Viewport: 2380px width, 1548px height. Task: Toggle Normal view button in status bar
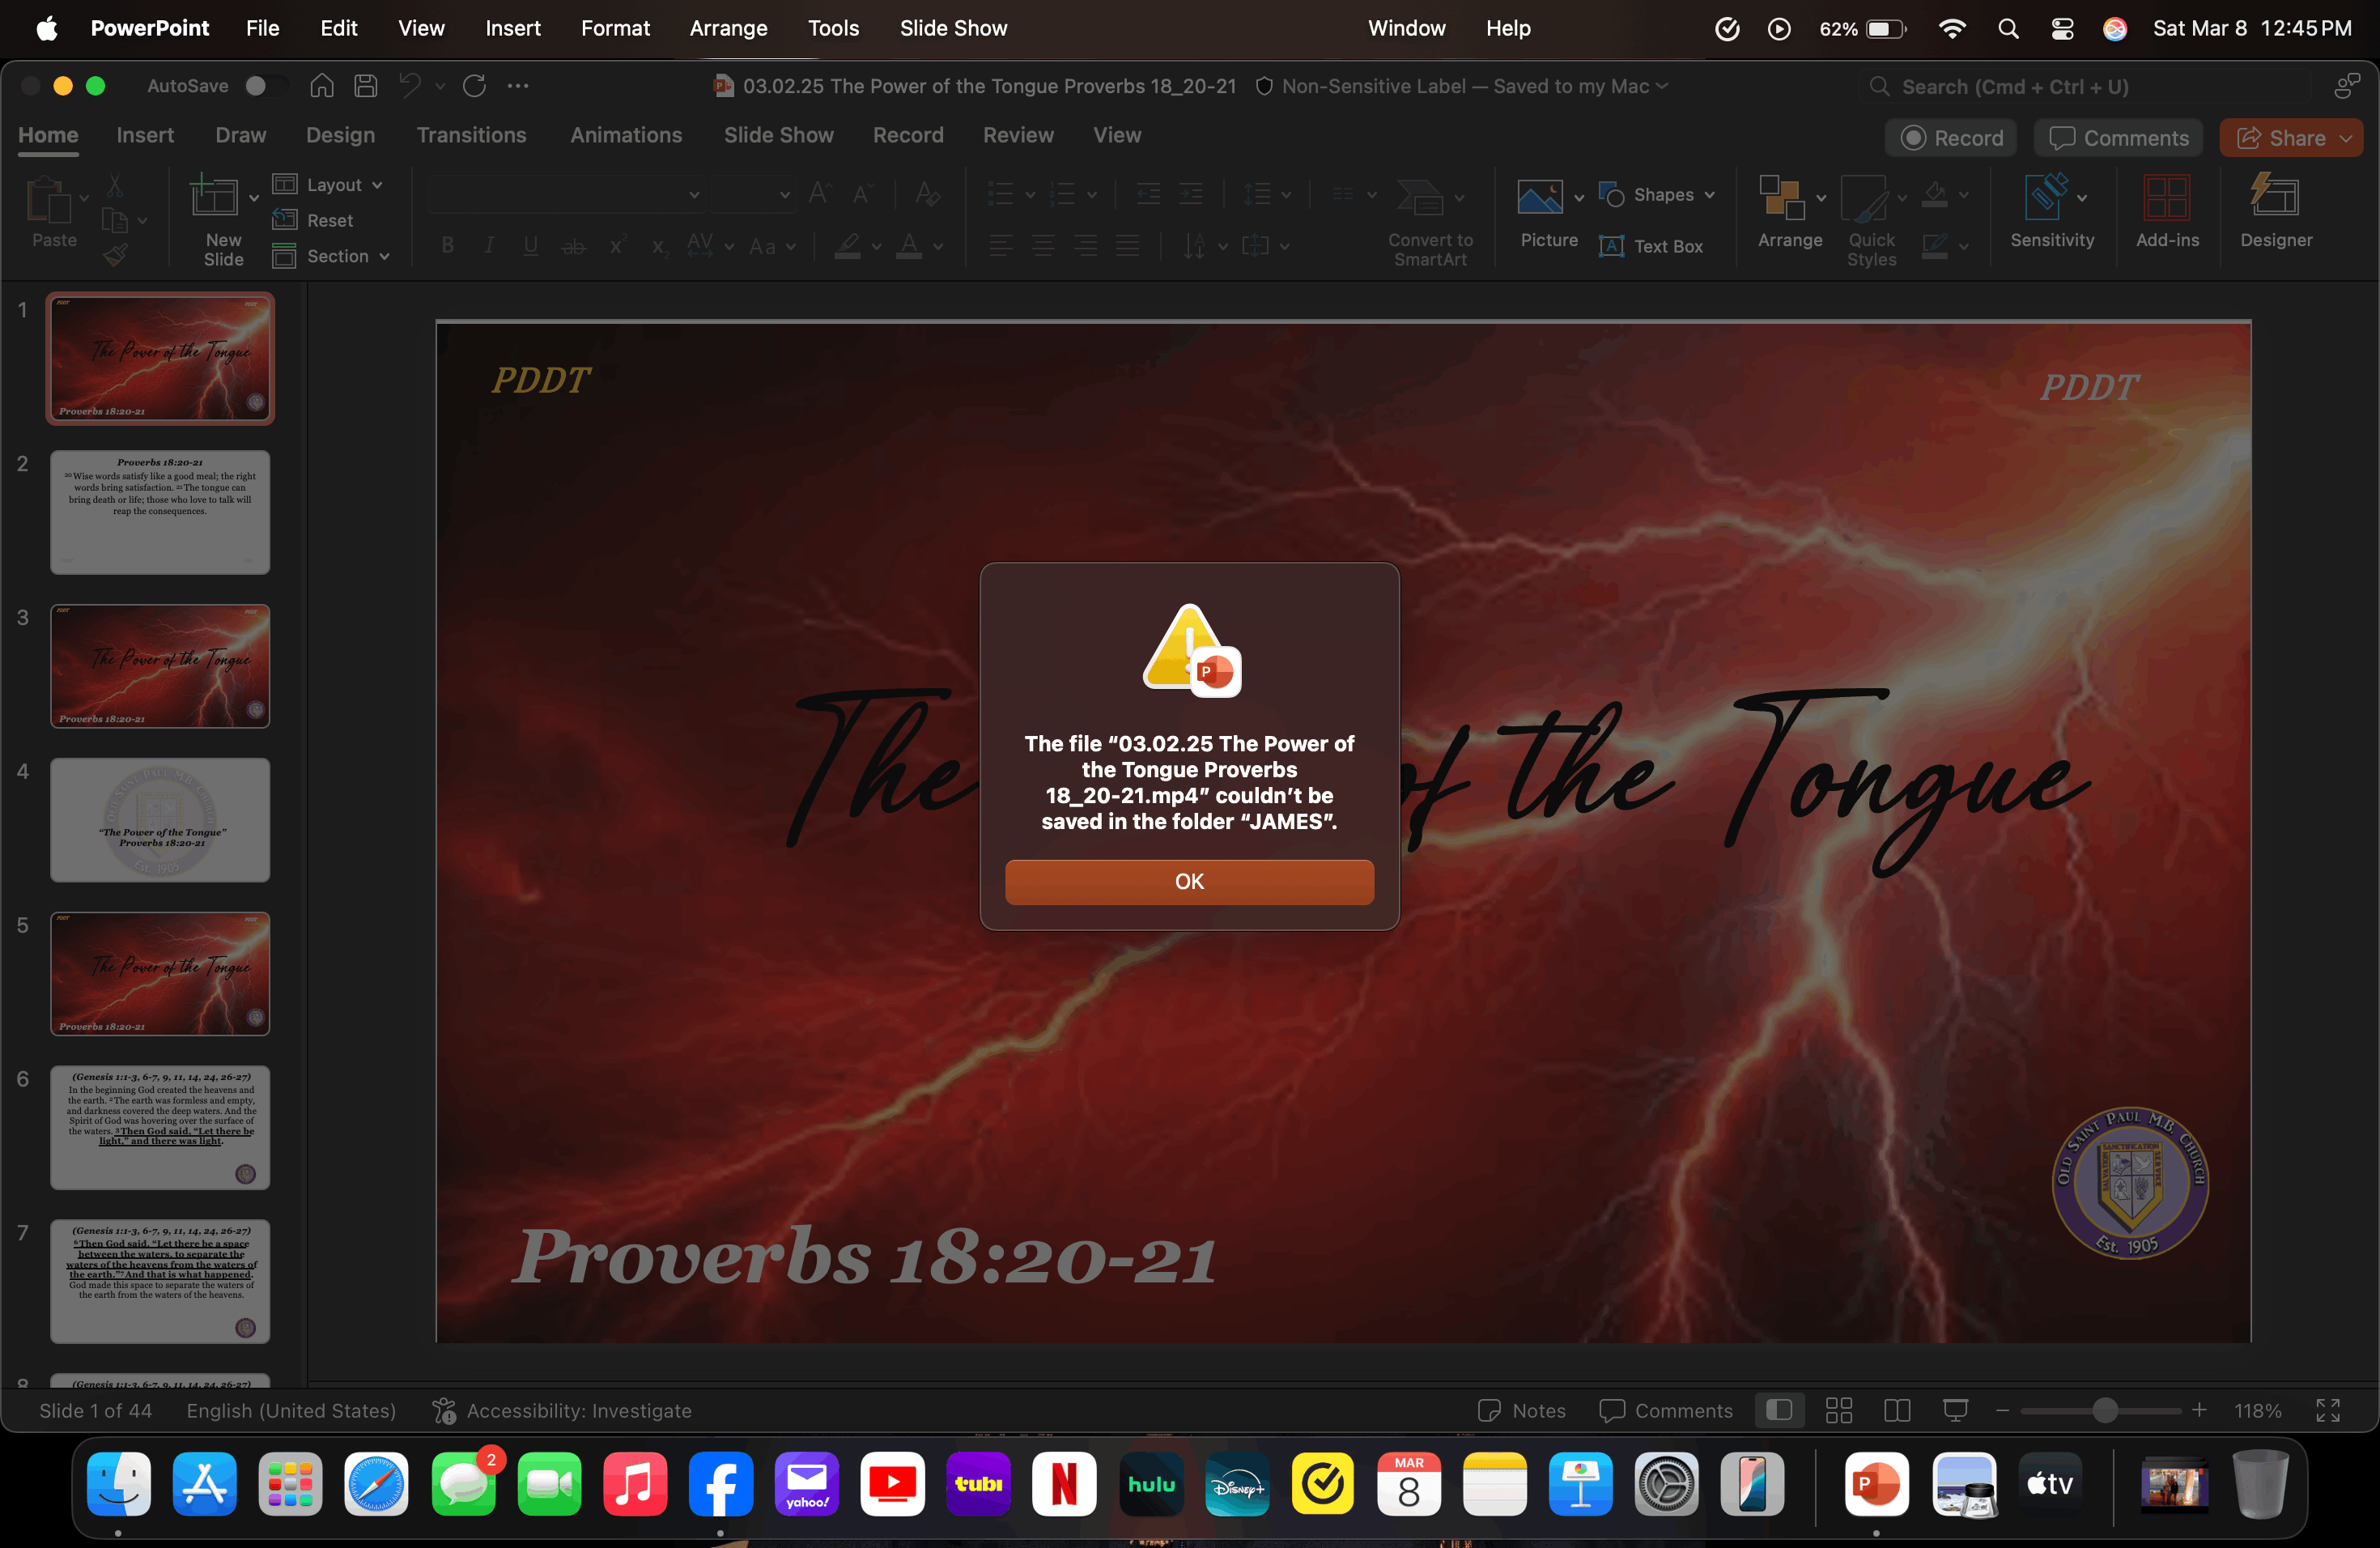pos(1779,1410)
